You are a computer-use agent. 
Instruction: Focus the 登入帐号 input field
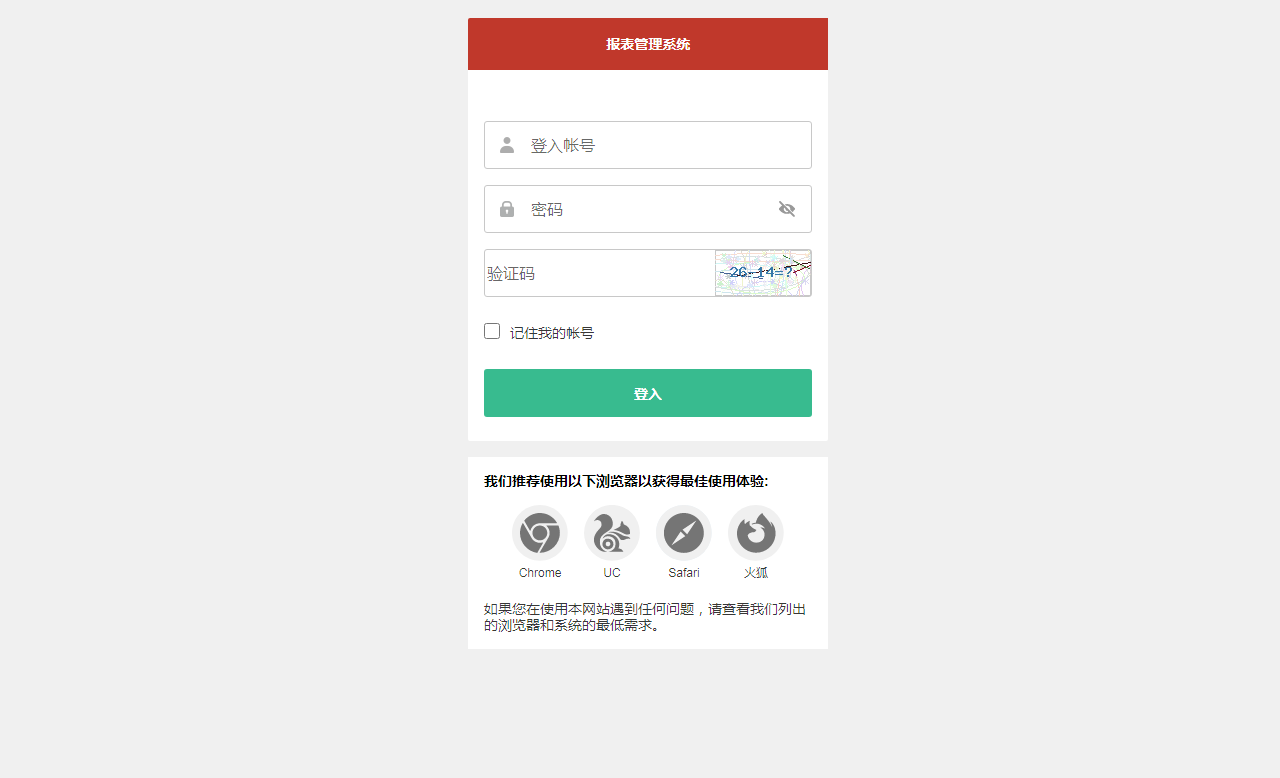[x=648, y=145]
